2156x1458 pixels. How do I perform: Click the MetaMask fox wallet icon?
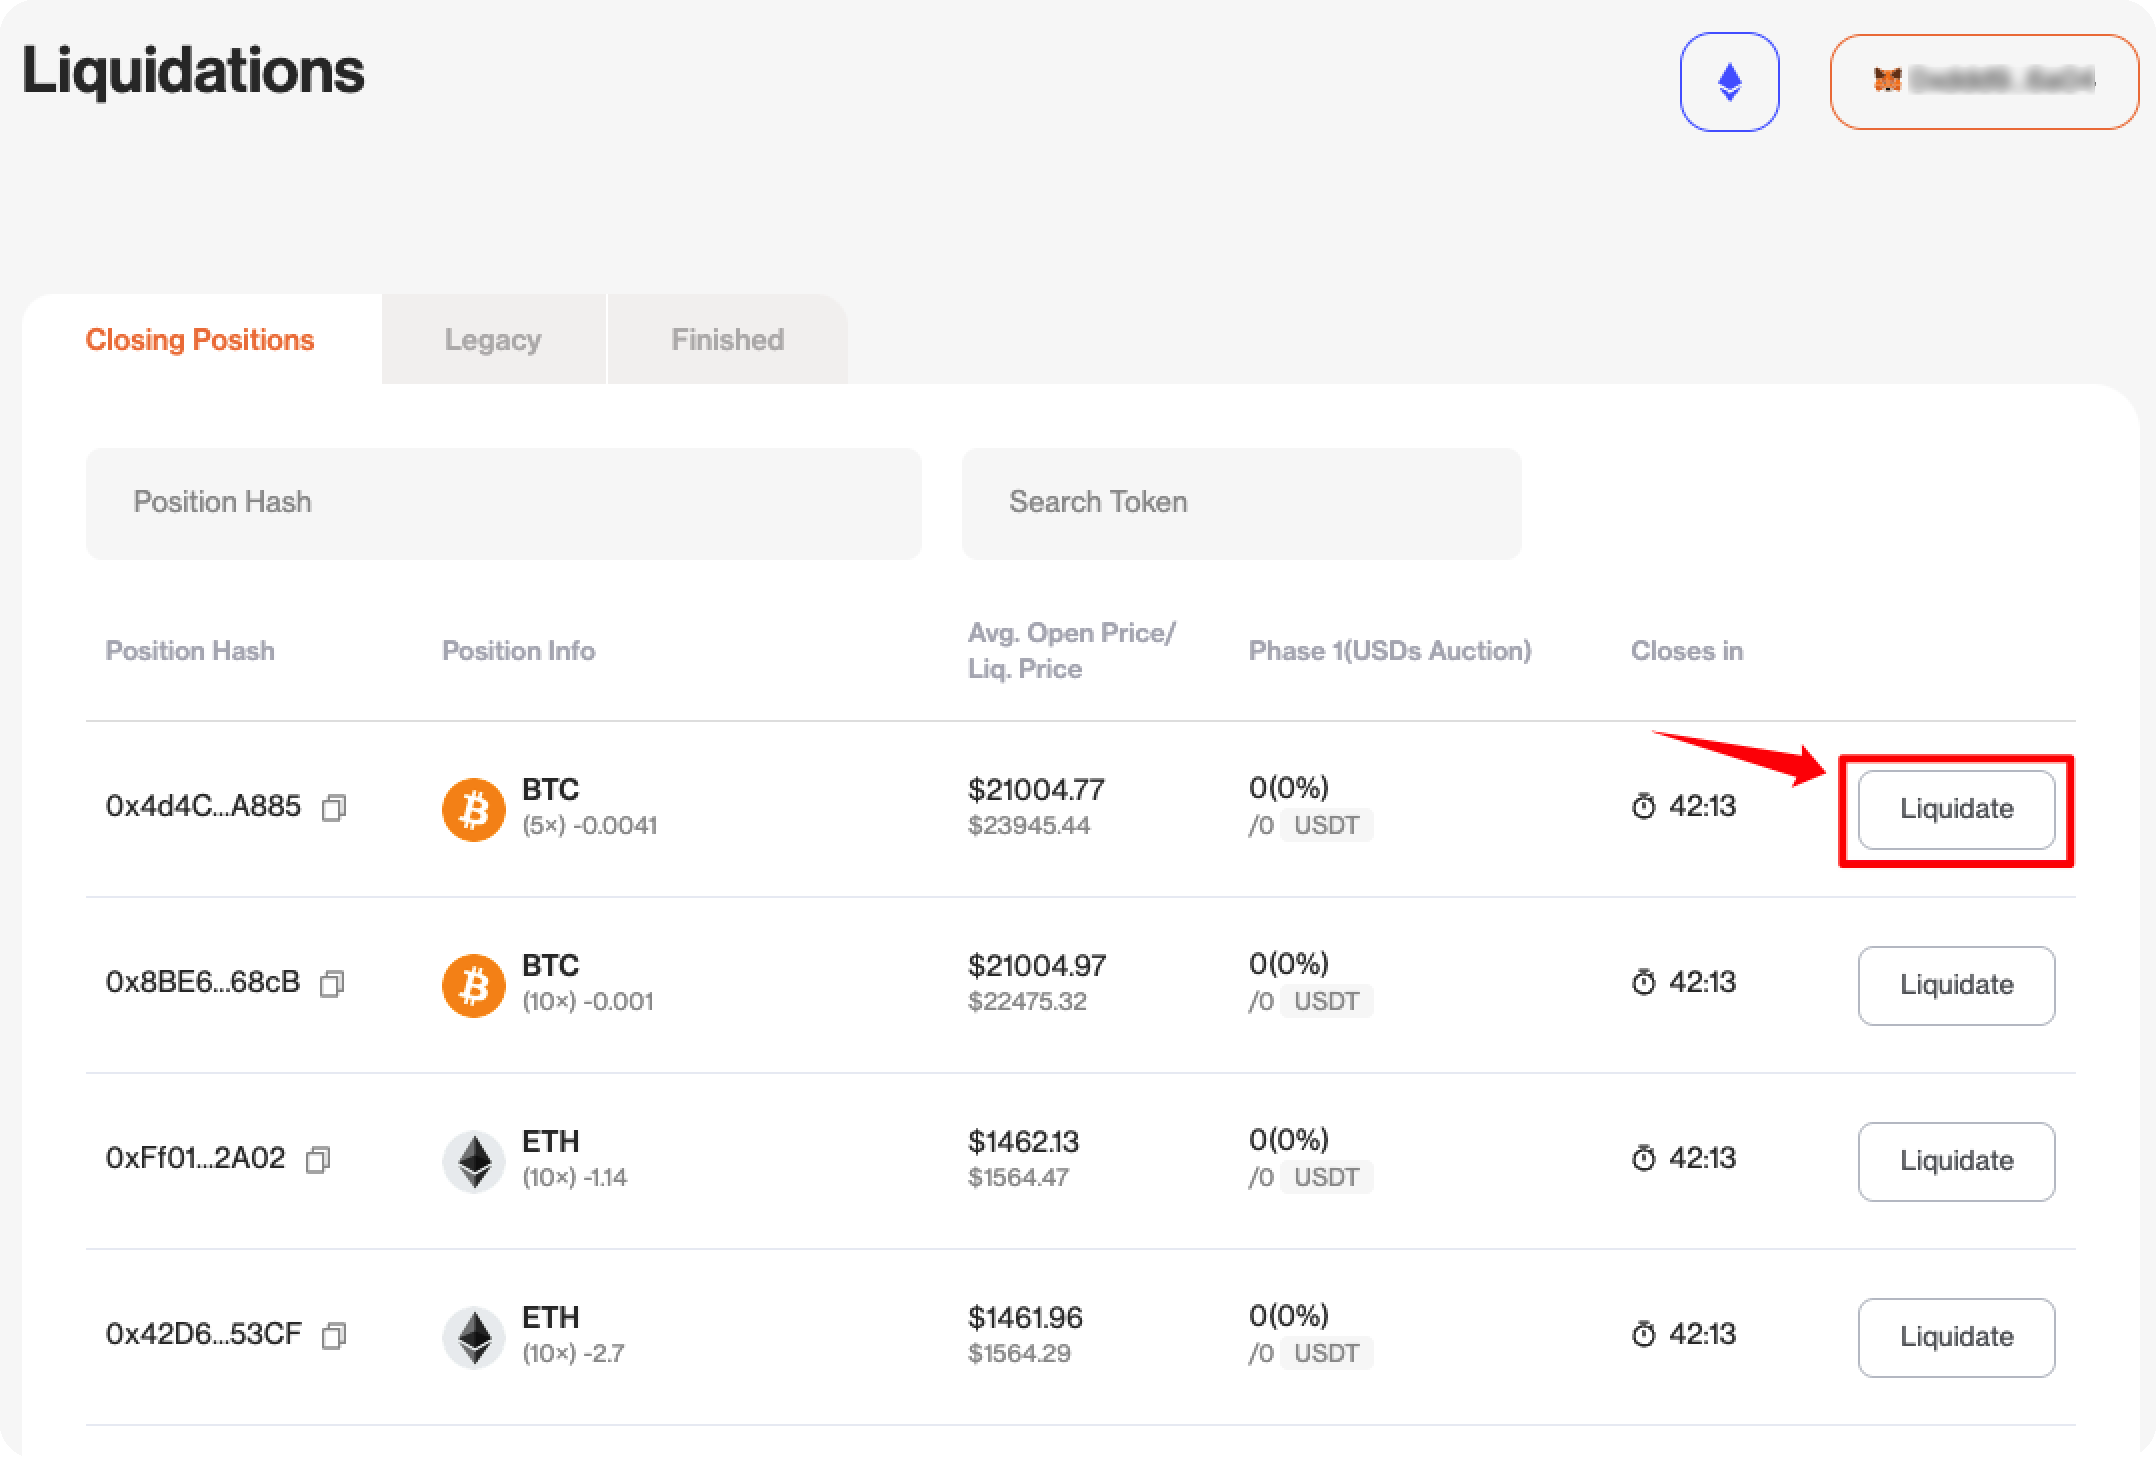pyautogui.click(x=1887, y=80)
